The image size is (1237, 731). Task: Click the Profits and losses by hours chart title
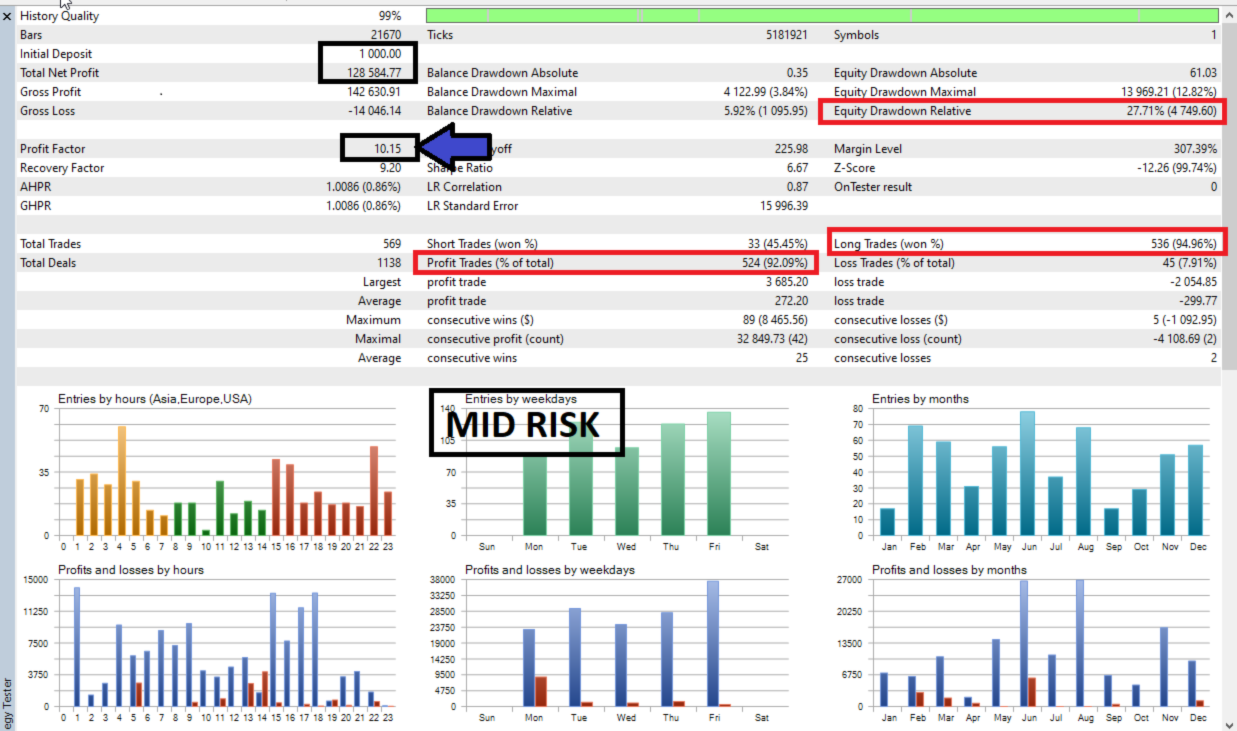coord(131,570)
